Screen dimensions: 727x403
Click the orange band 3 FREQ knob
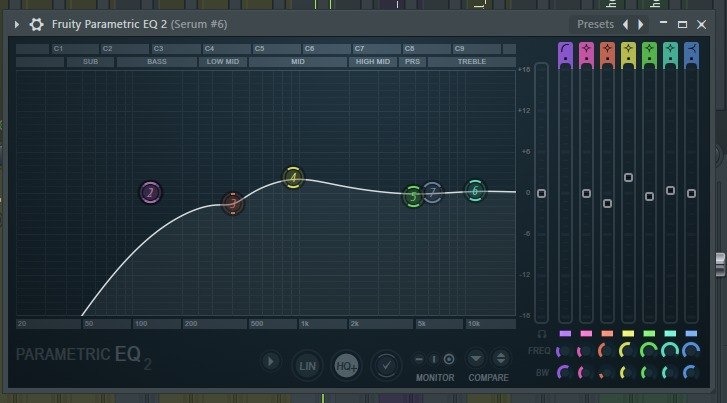pos(606,352)
